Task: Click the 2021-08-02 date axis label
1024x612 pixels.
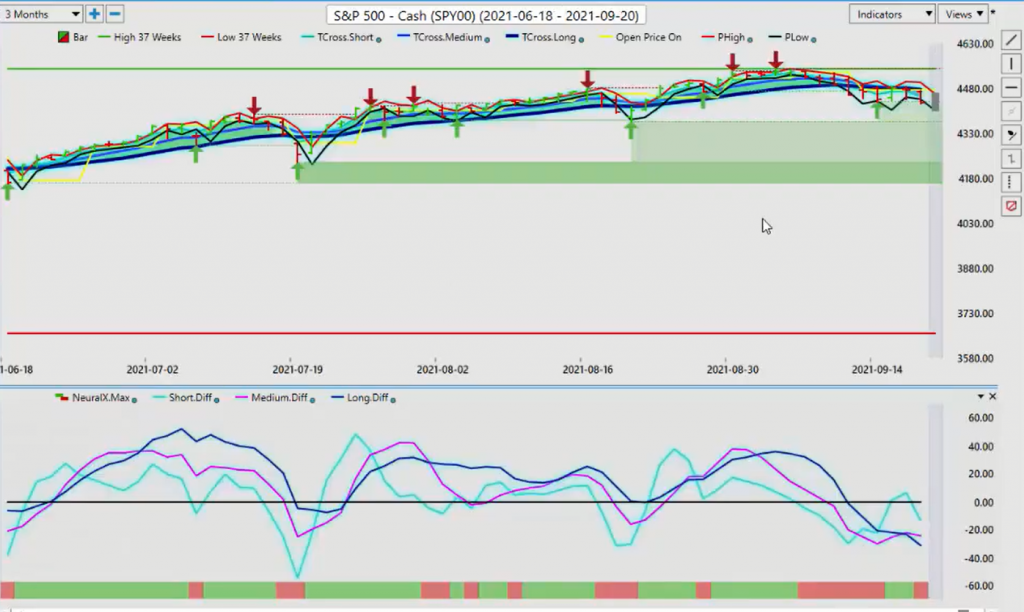Action: point(442,369)
